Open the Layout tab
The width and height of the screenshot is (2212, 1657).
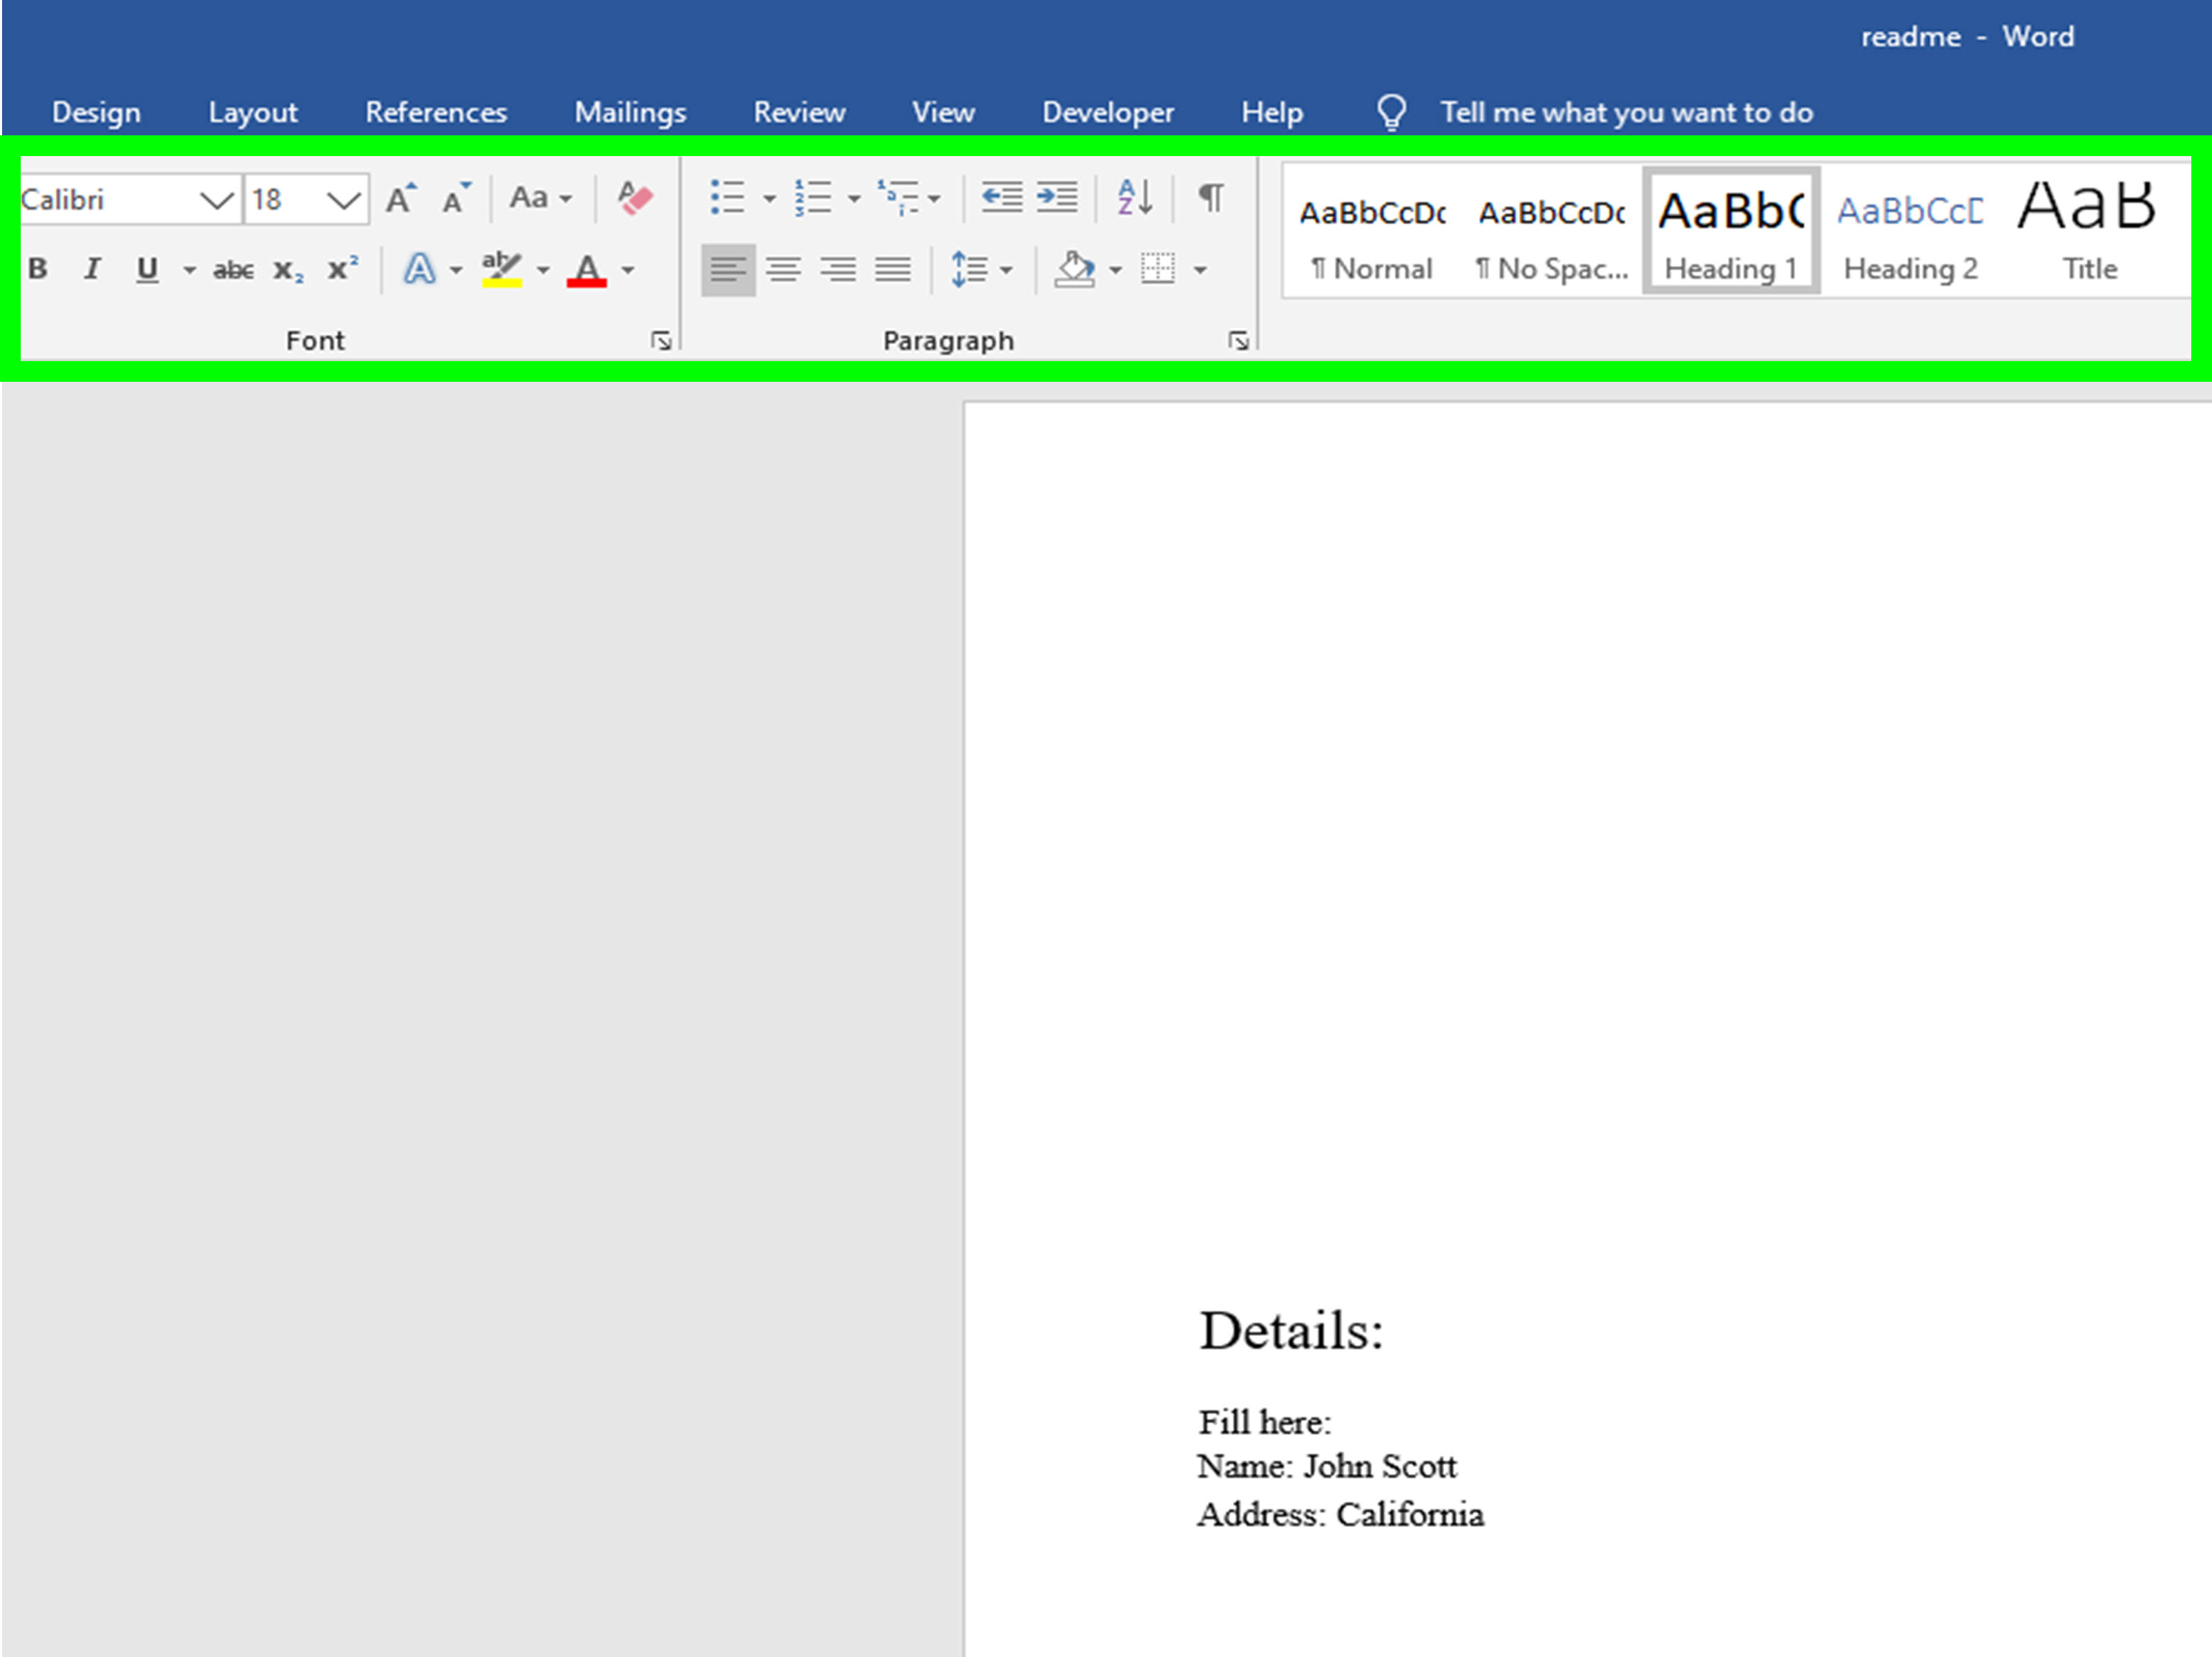(x=253, y=112)
